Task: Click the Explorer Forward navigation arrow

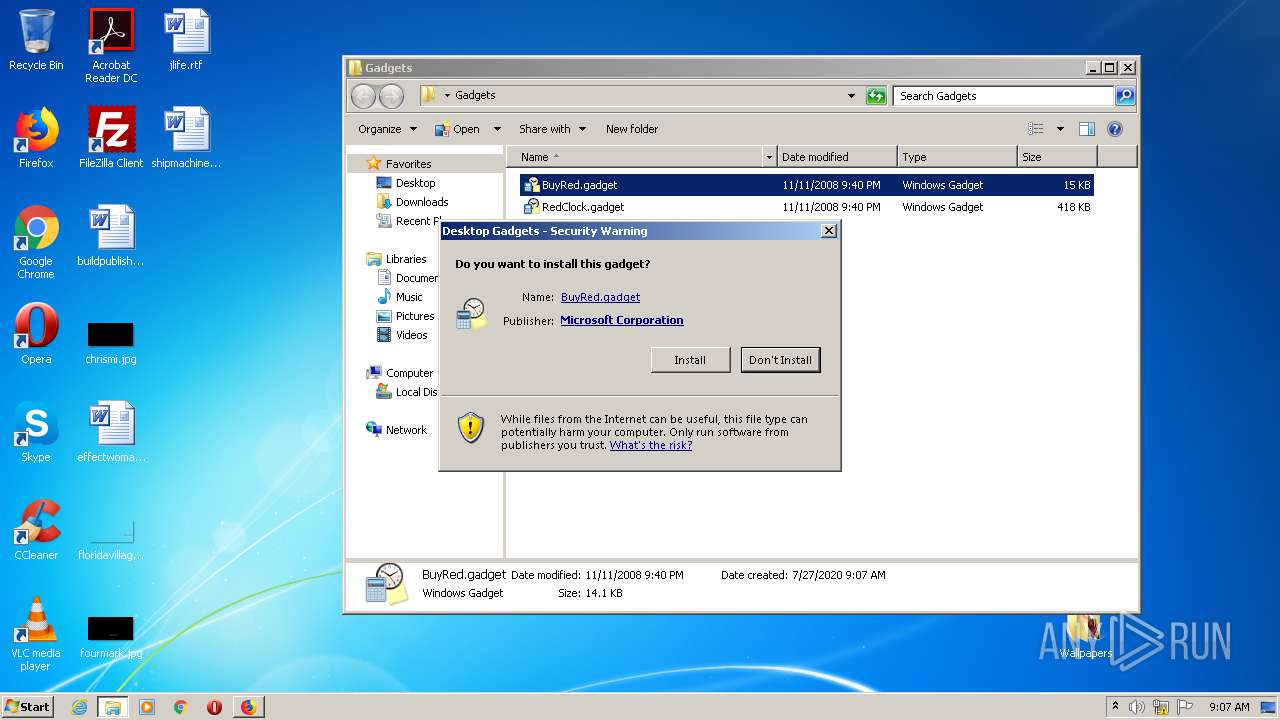Action: pyautogui.click(x=391, y=96)
